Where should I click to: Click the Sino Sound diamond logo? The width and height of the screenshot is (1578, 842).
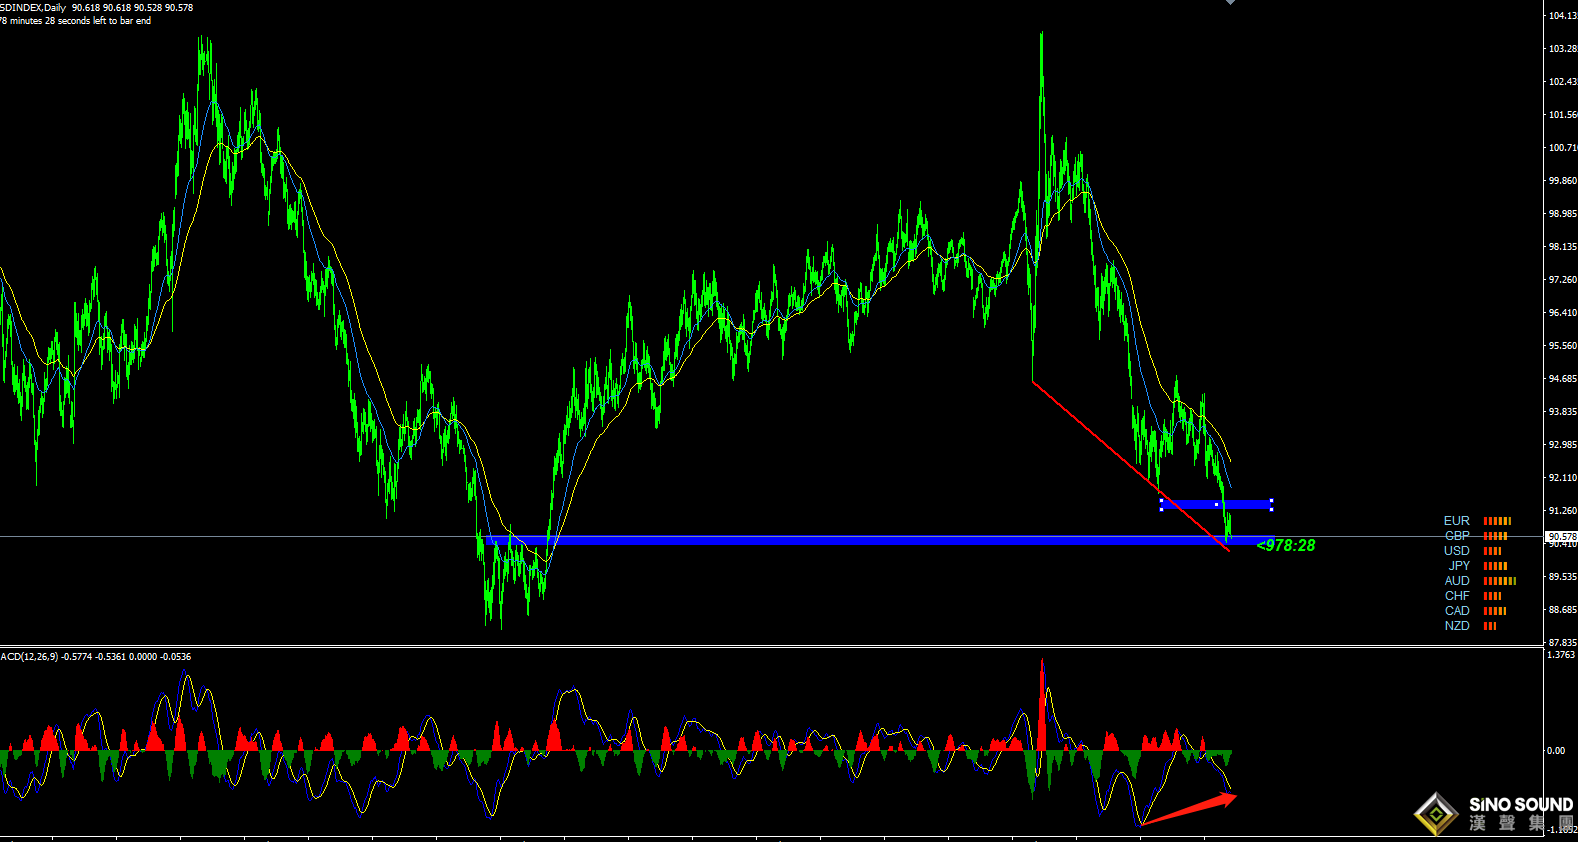1436,814
